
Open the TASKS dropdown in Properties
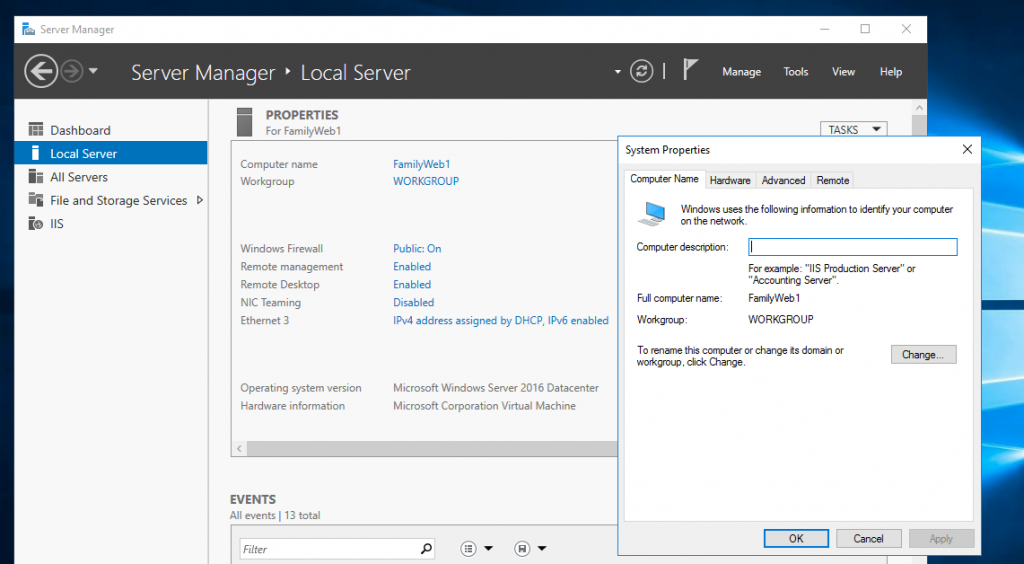coord(854,129)
